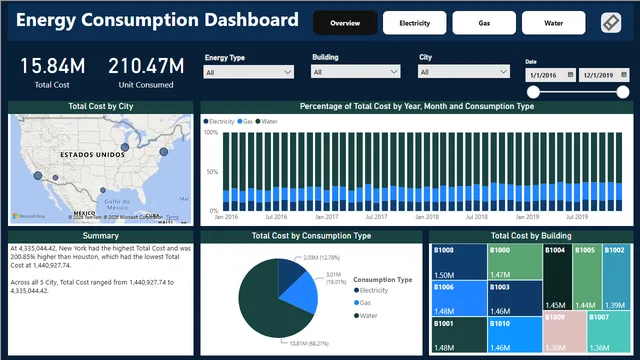Screen dimensions: 640x360
Task: Expand the City dropdown
Action: click(464, 72)
